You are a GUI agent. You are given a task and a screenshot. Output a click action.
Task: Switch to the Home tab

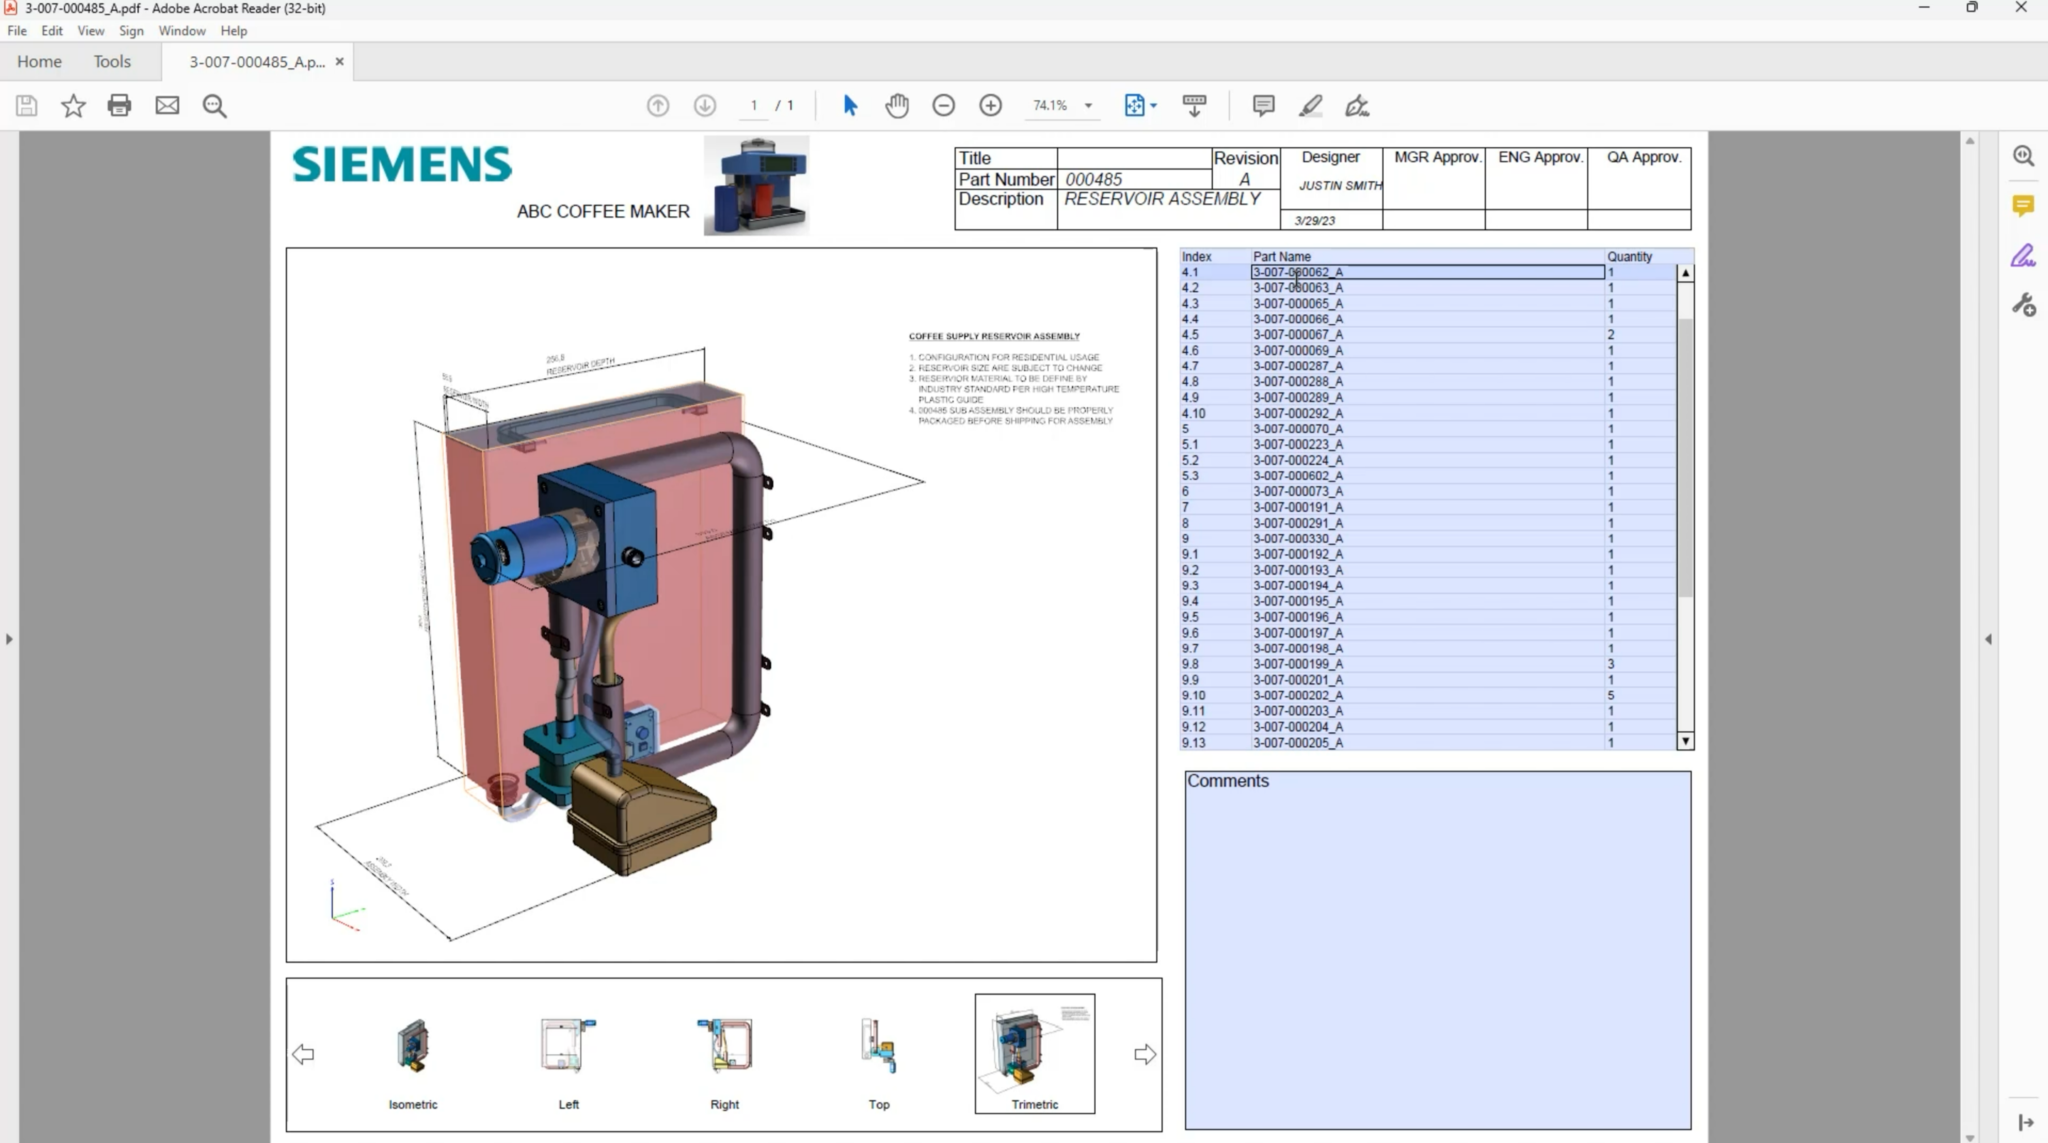[39, 61]
